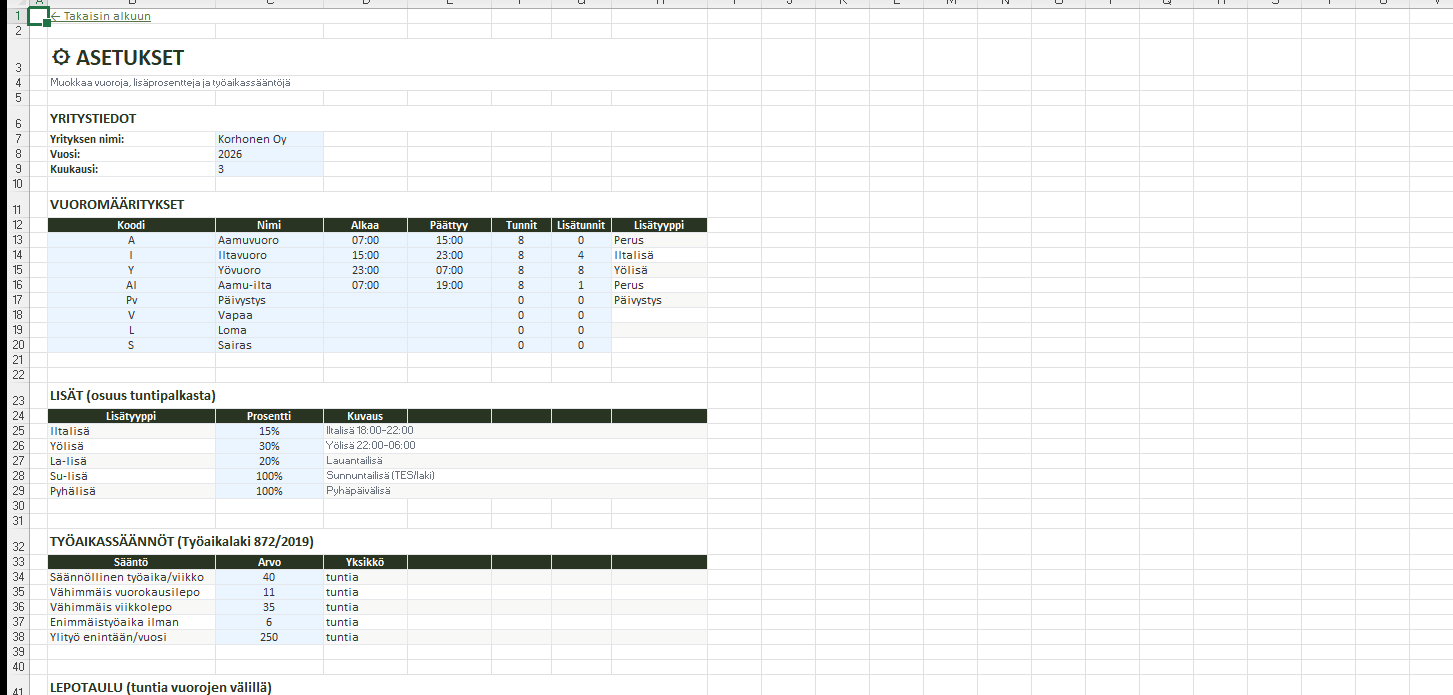Click the gear icon beside ASETUKSET heading
This screenshot has width=1453, height=695.
pos(61,59)
